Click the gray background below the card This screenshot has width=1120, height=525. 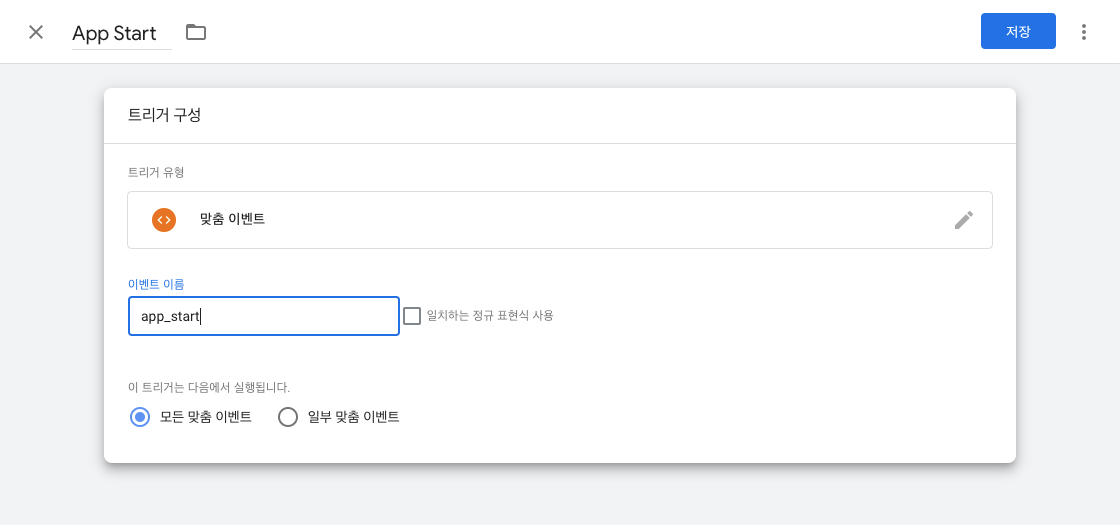(560, 495)
